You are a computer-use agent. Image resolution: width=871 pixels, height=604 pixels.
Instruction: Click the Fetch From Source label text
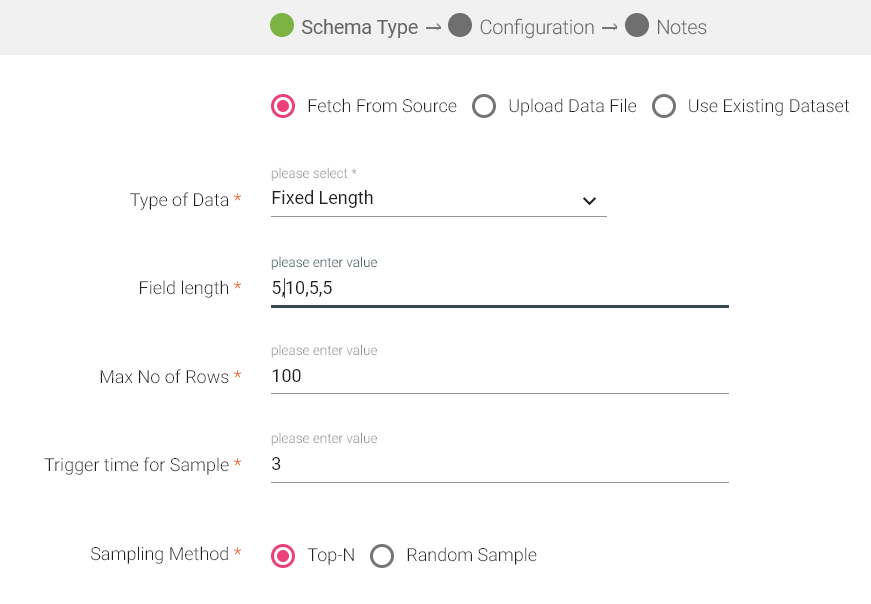tap(382, 106)
